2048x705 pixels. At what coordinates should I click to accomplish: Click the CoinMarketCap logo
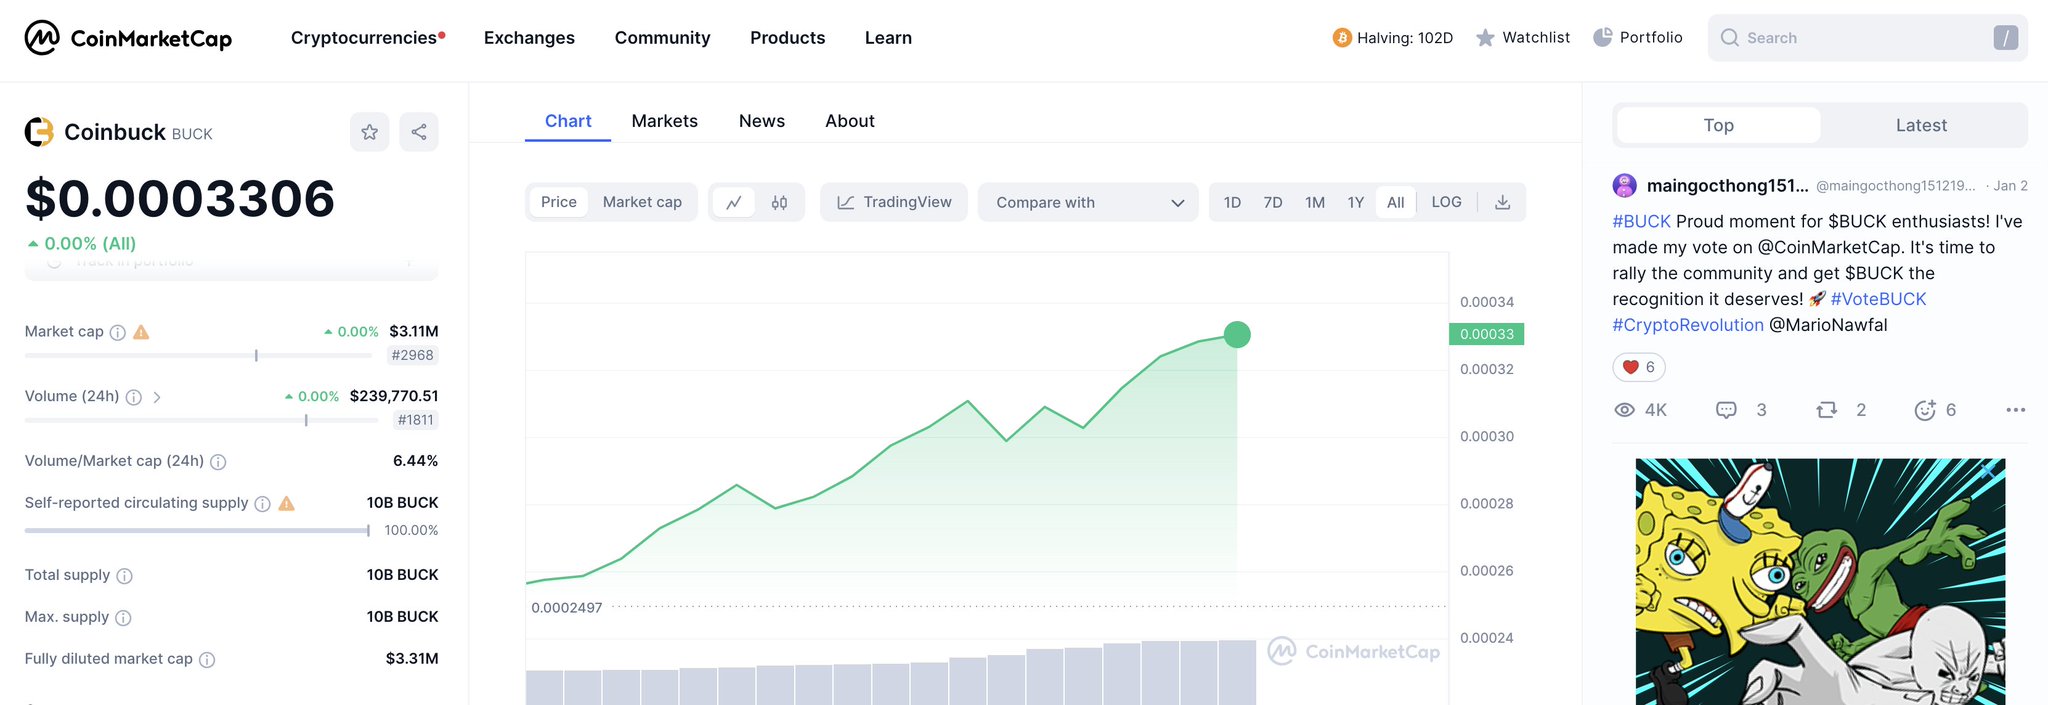[128, 38]
